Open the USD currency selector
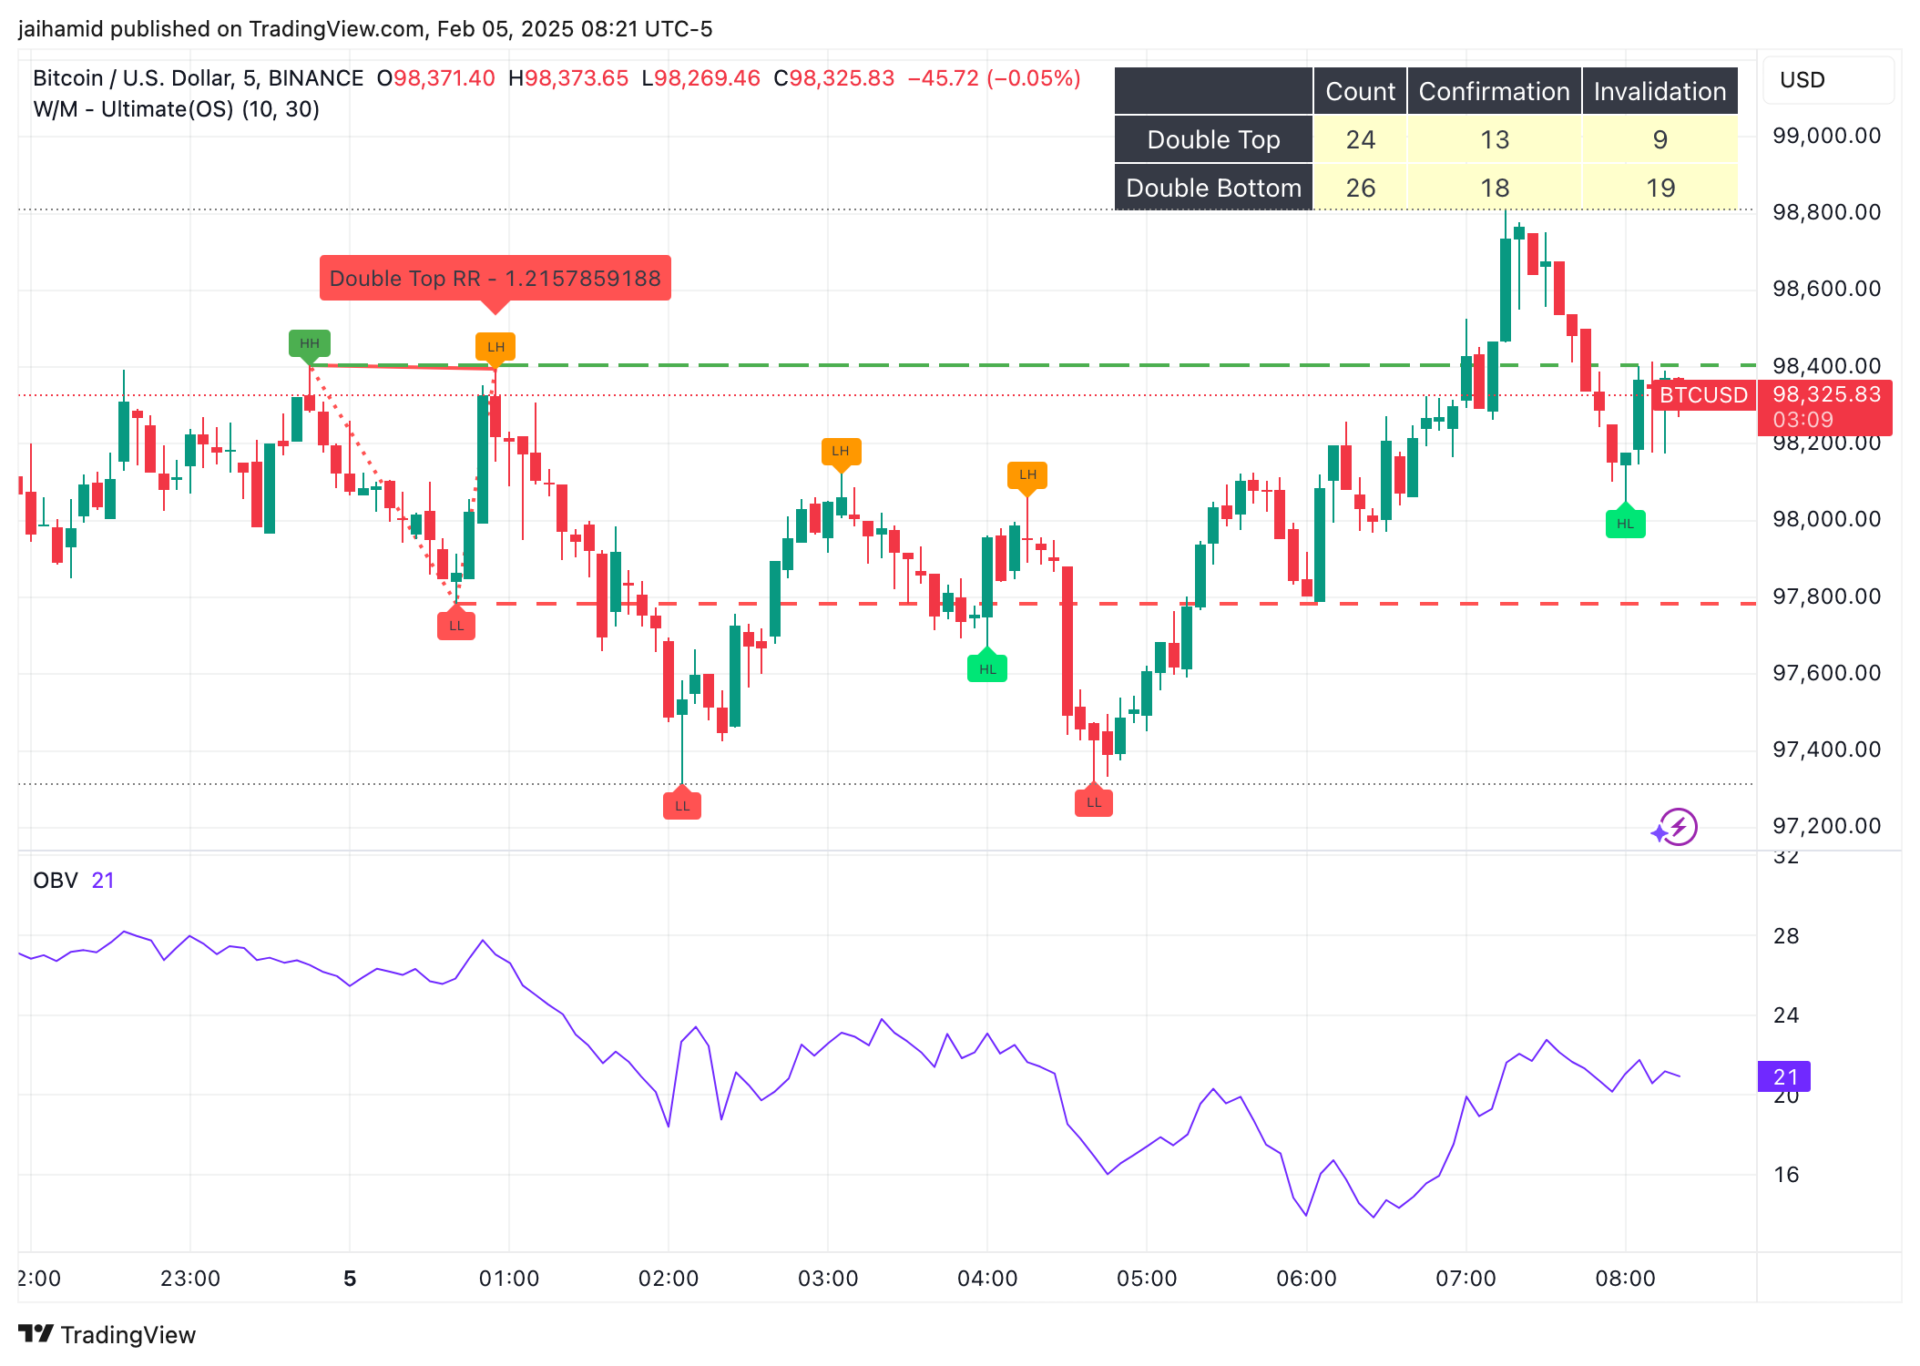Screen dimensions: 1920x1366 click(1826, 80)
